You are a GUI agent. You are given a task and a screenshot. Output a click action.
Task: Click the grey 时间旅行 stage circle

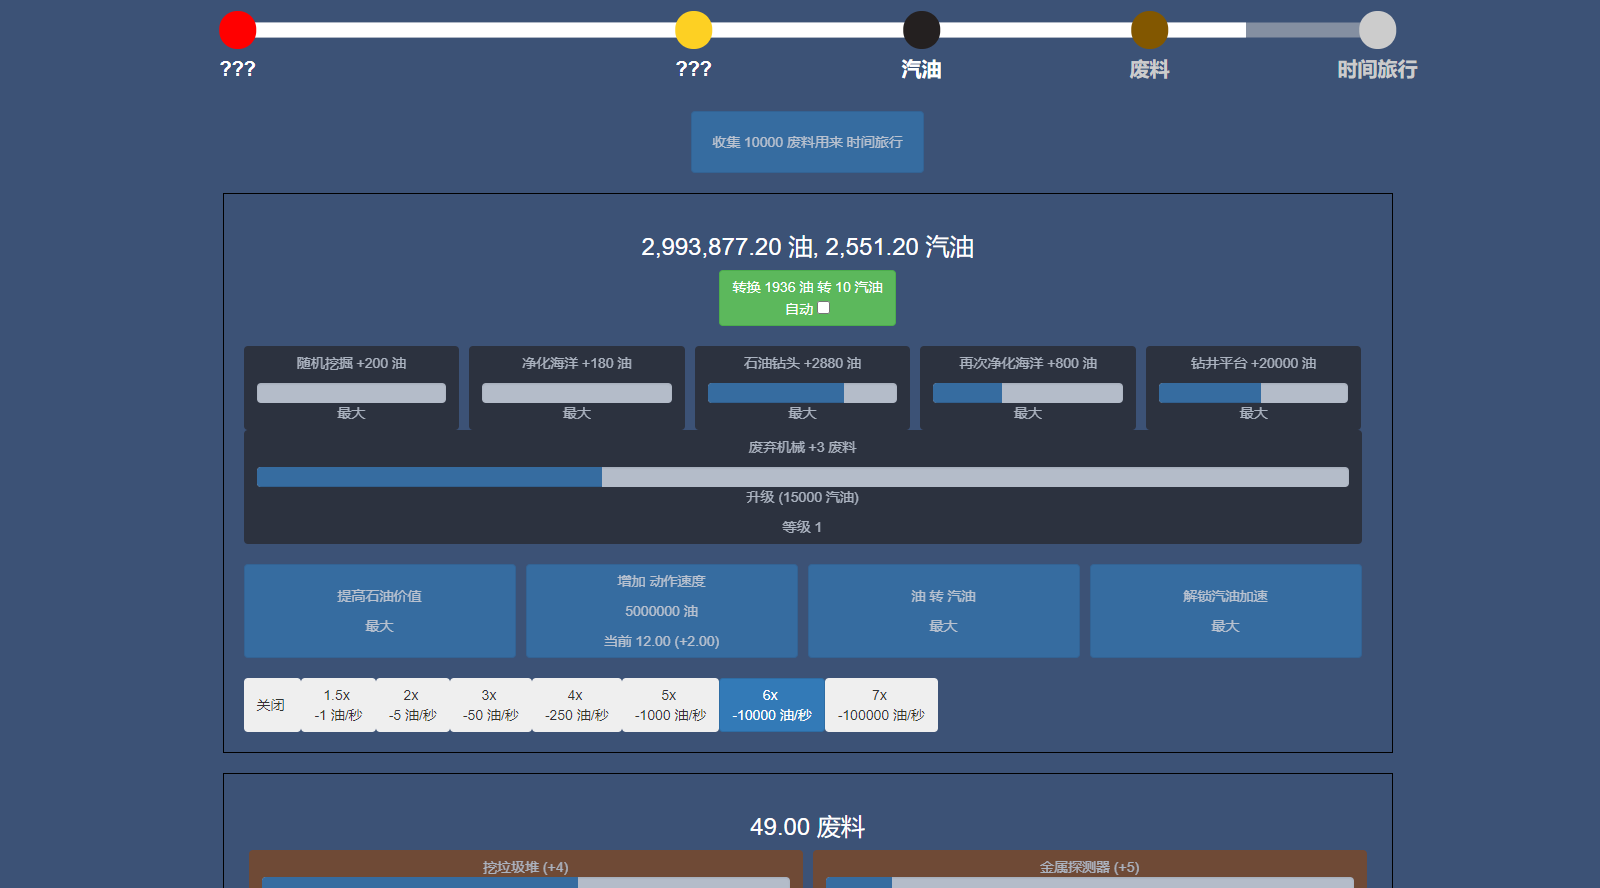[x=1377, y=30]
